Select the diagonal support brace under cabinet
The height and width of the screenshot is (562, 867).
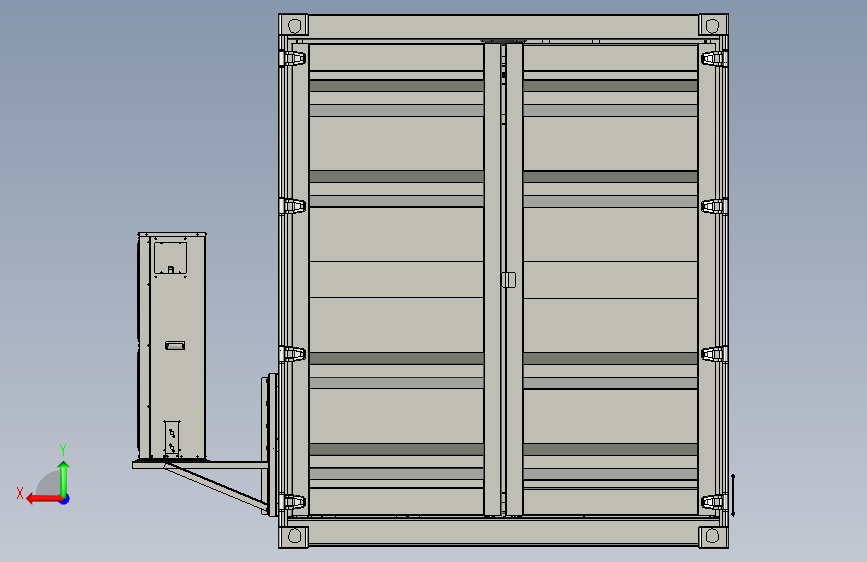(216, 487)
